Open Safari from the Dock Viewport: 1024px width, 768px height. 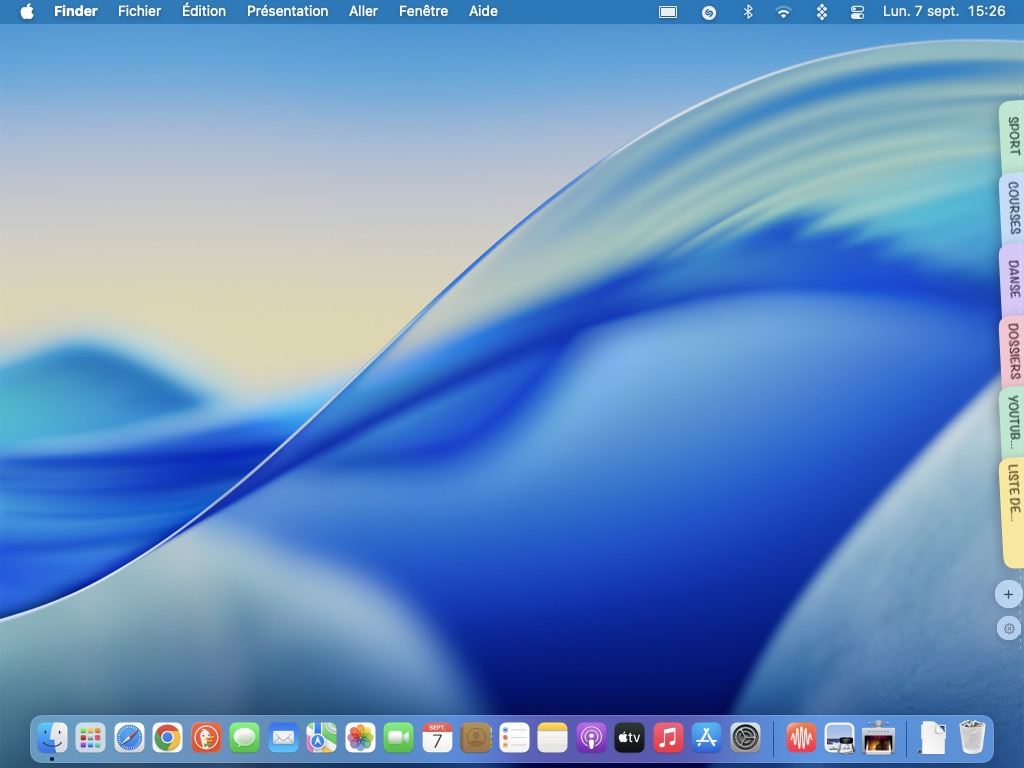point(129,739)
